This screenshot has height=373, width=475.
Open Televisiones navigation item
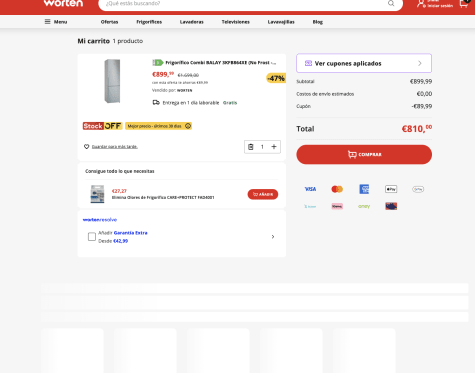[236, 22]
